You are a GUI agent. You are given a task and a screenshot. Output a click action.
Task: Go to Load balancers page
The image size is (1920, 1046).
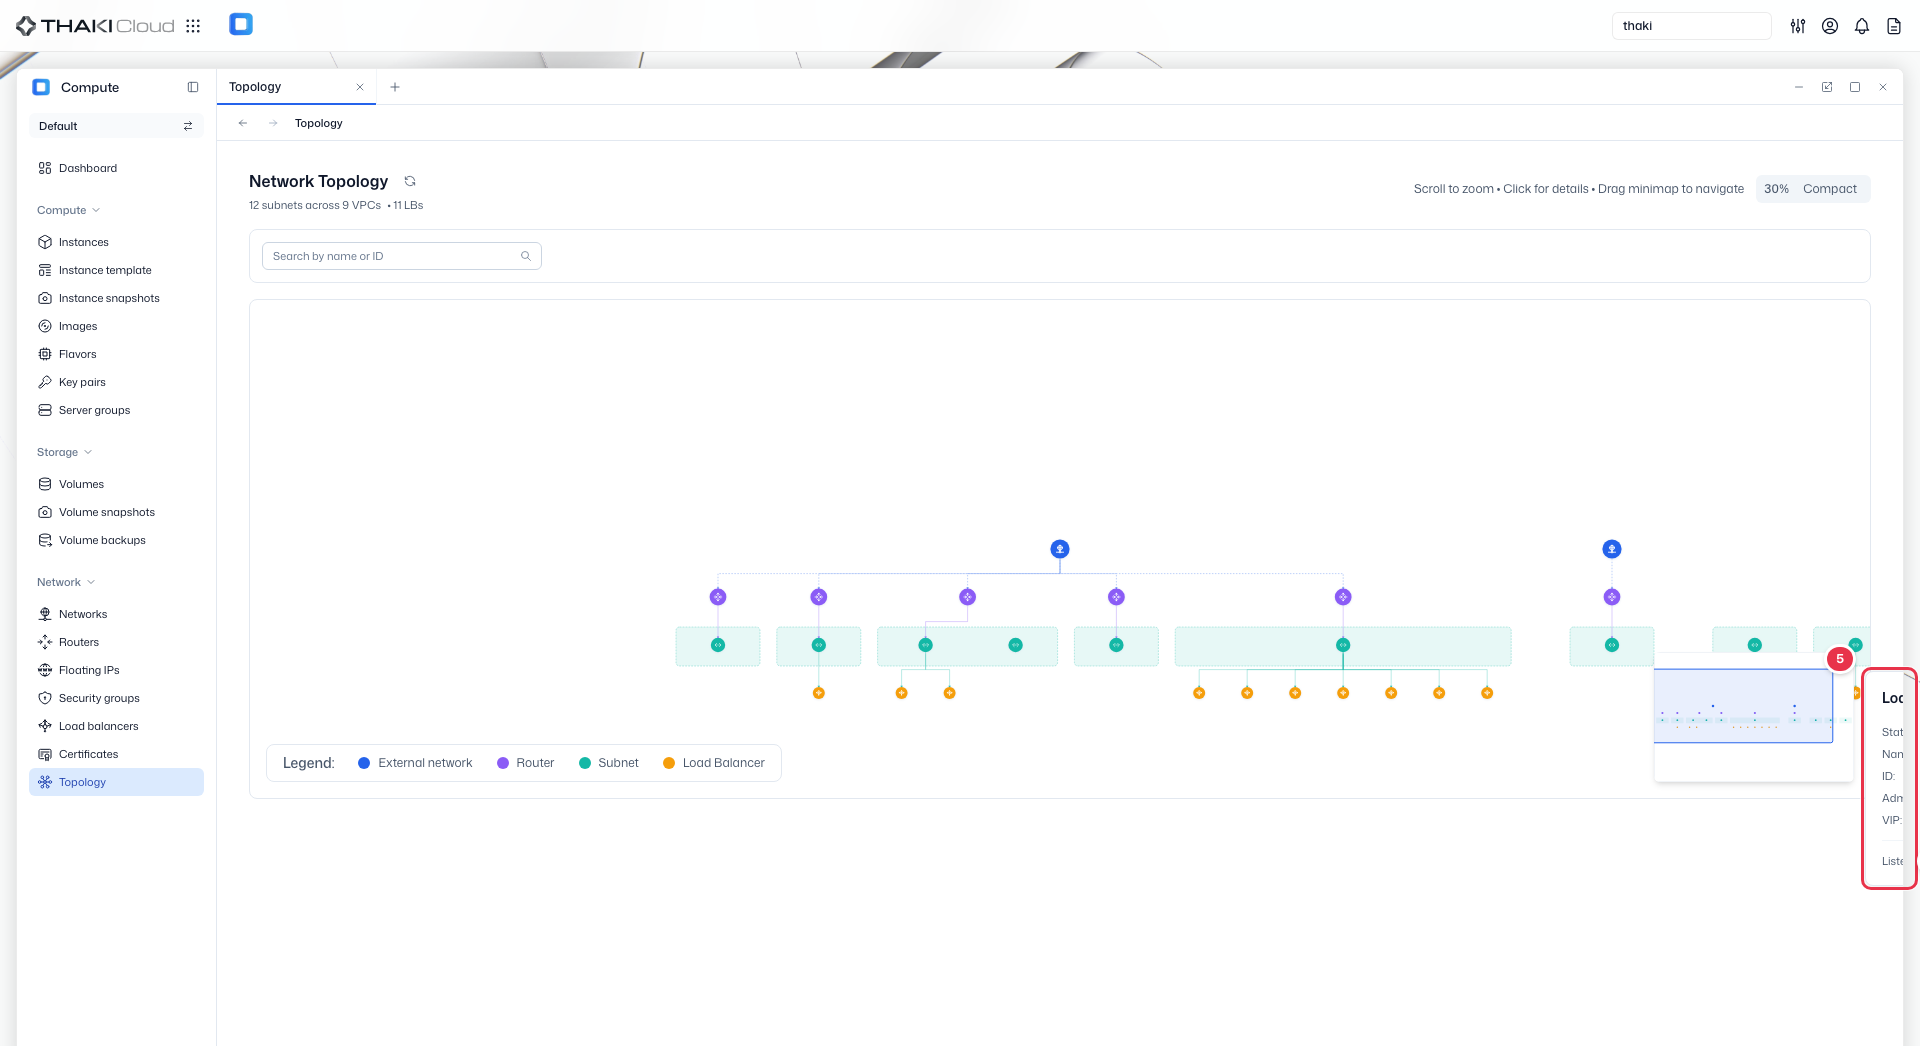[116, 726]
